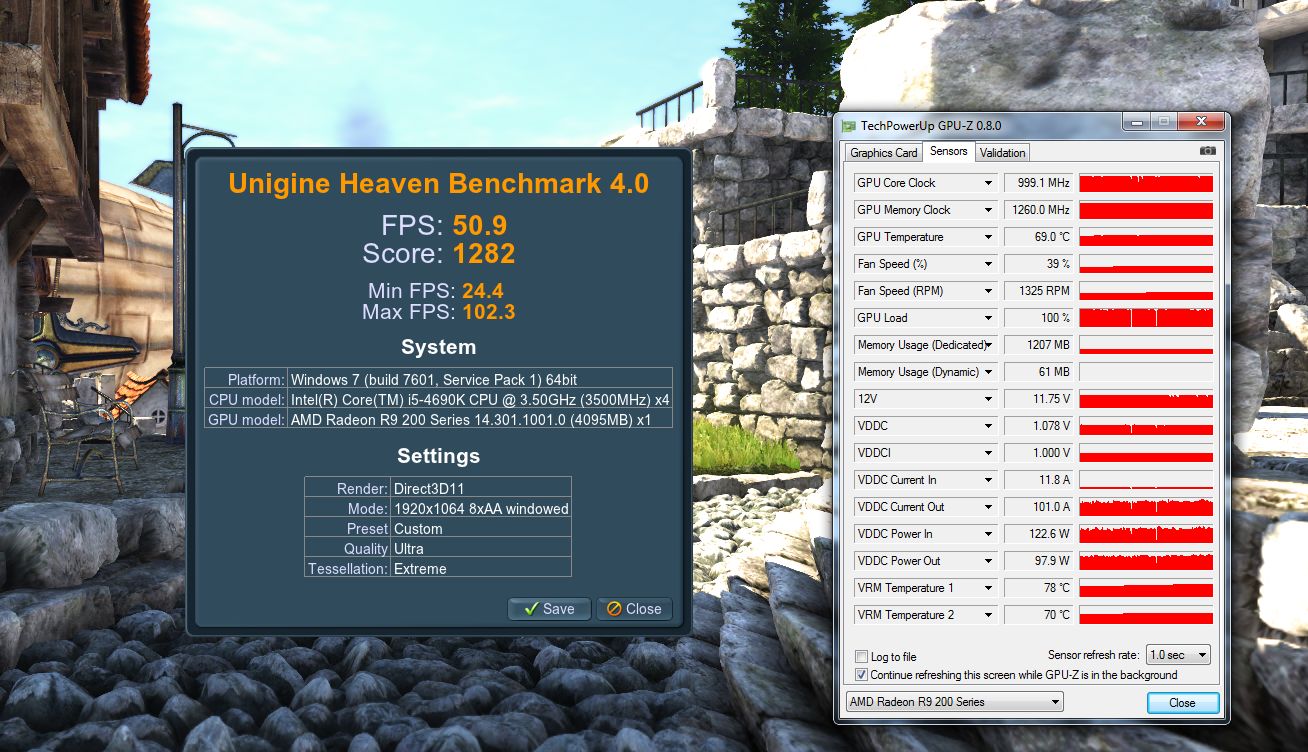Click the GPU Load history graph
The height and width of the screenshot is (752, 1308).
click(x=1146, y=318)
